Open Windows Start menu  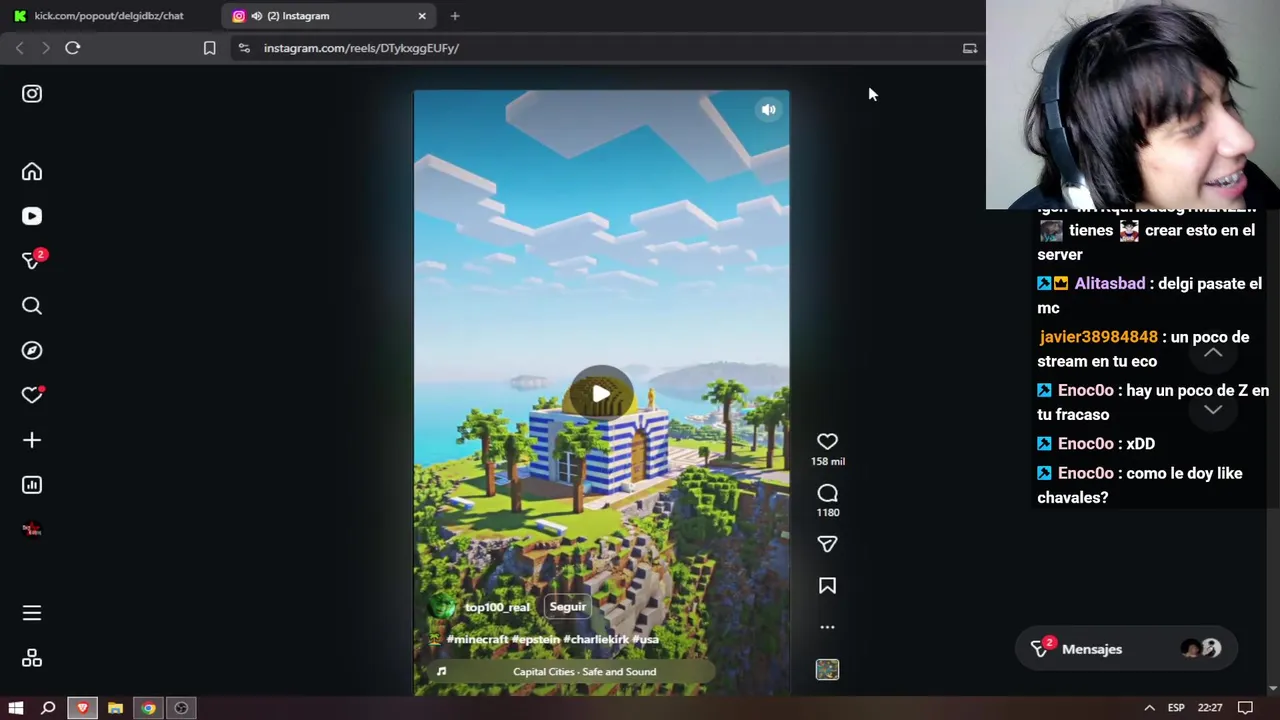[x=16, y=708]
